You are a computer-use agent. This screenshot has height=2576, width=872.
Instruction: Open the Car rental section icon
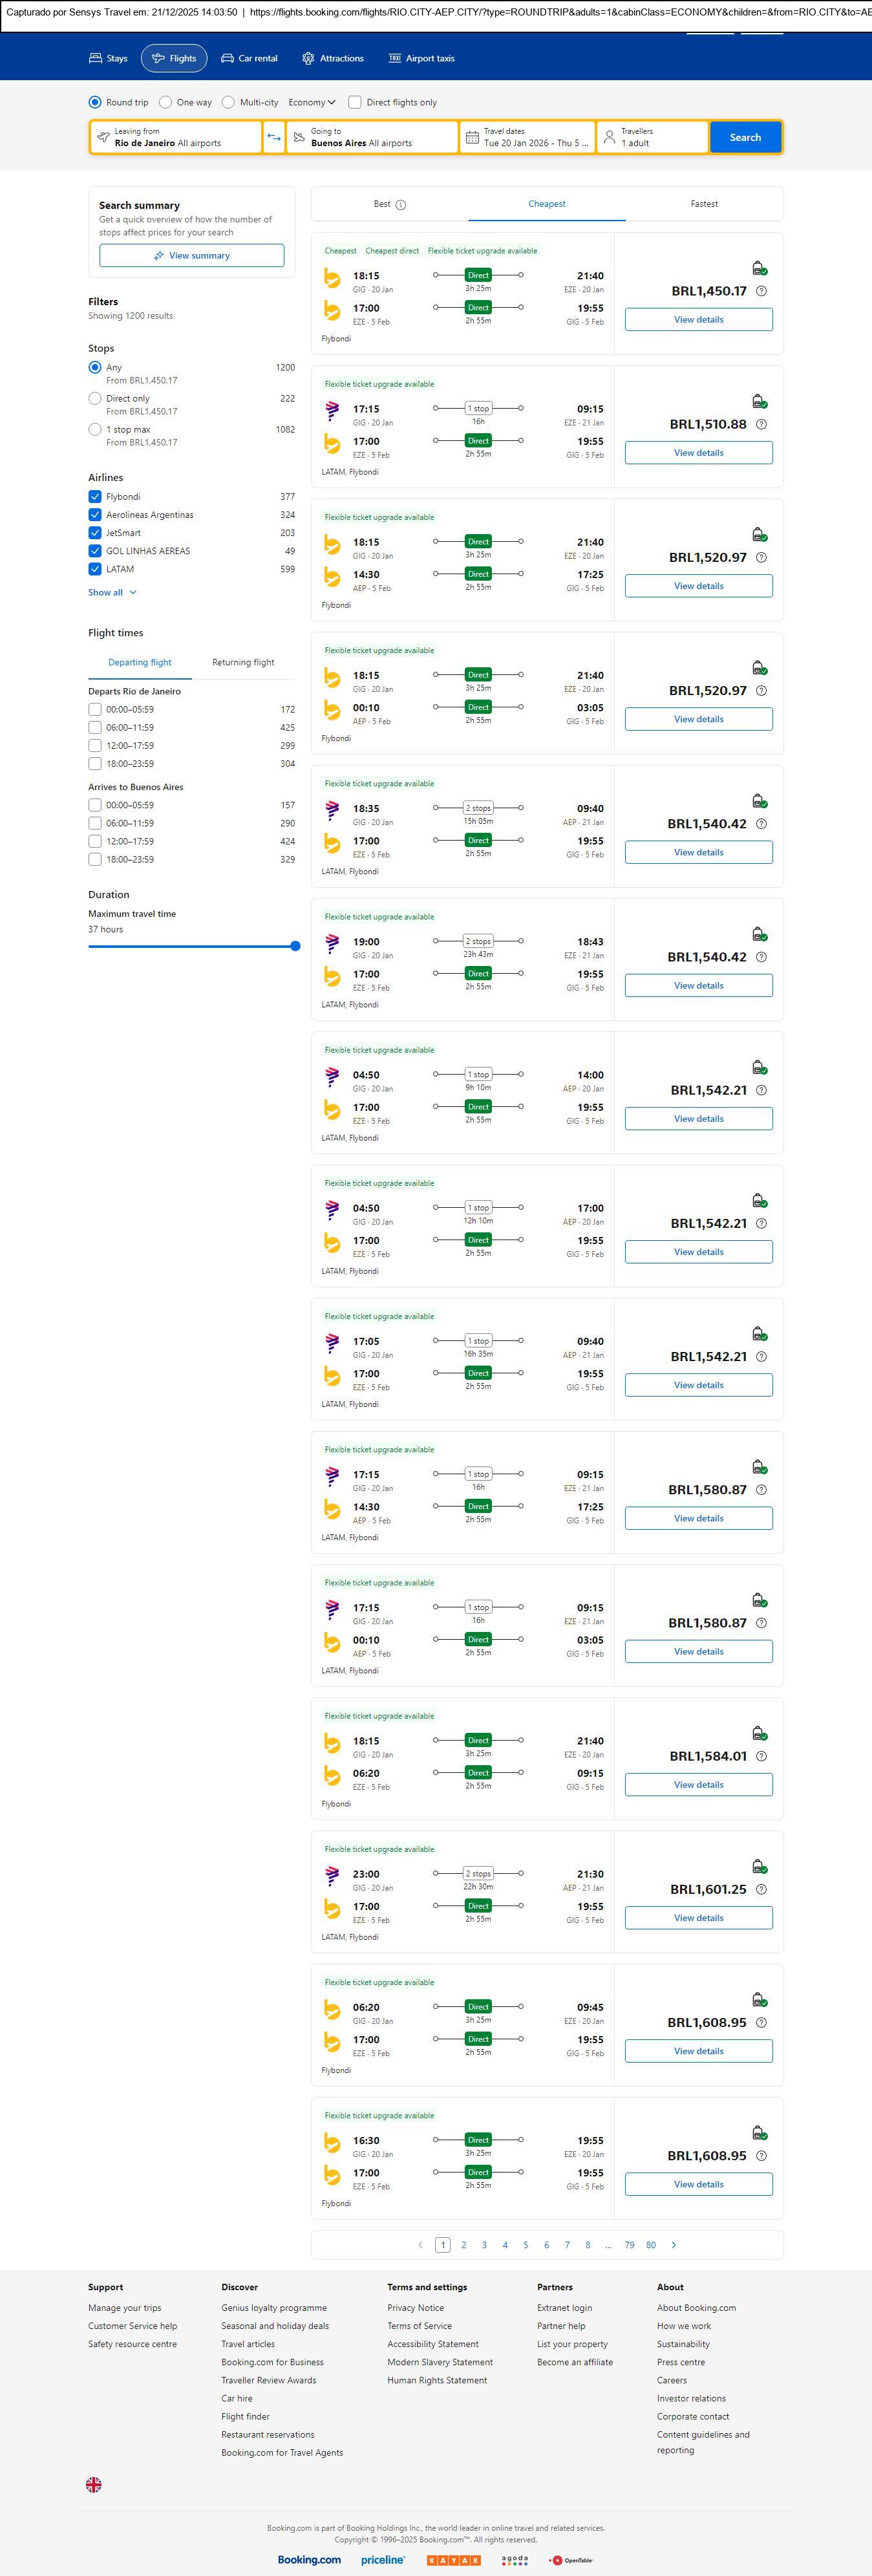[x=228, y=59]
